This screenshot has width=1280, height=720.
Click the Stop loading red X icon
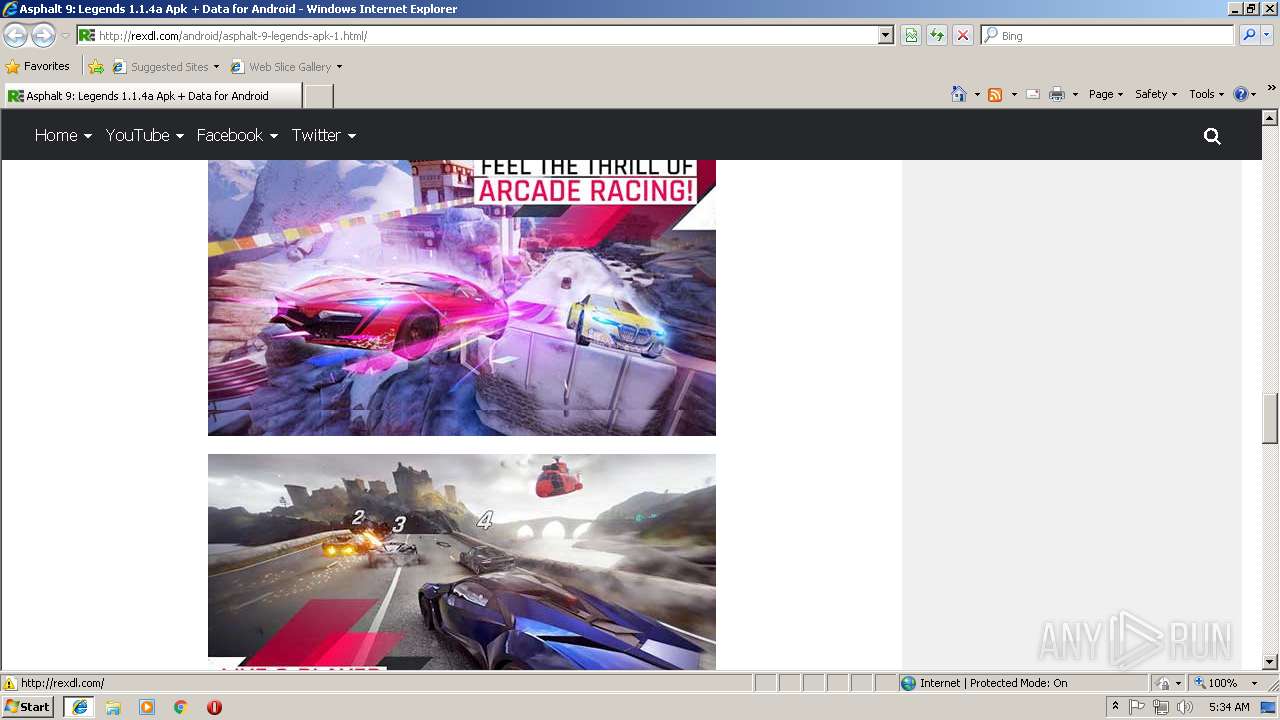(x=963, y=35)
